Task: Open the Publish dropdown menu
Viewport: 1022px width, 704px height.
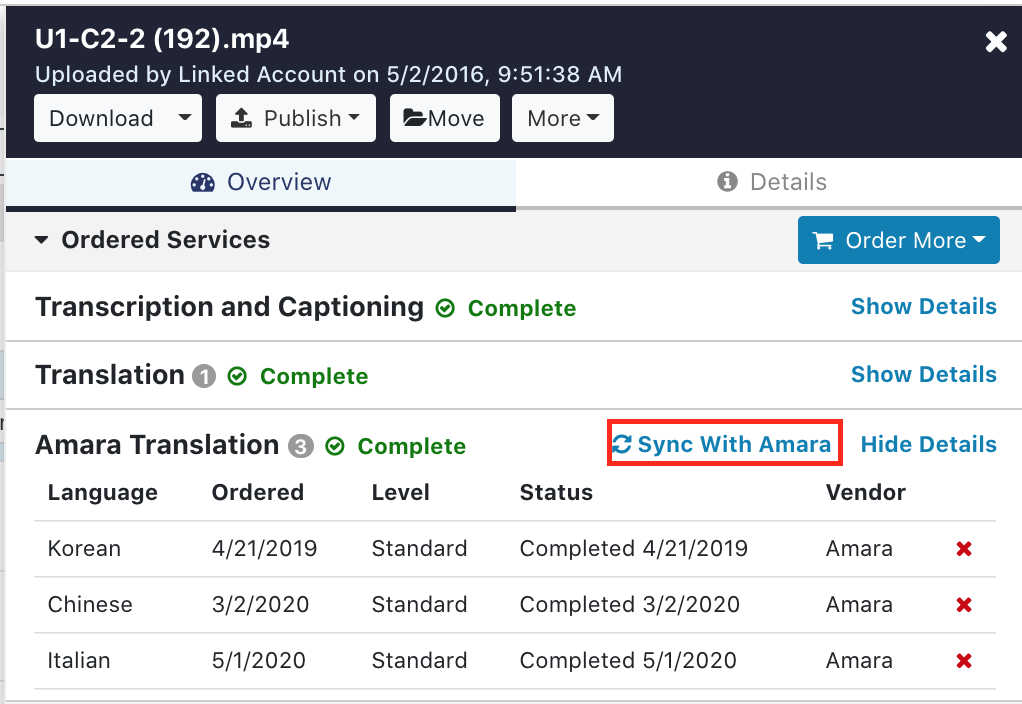Action: pos(296,118)
